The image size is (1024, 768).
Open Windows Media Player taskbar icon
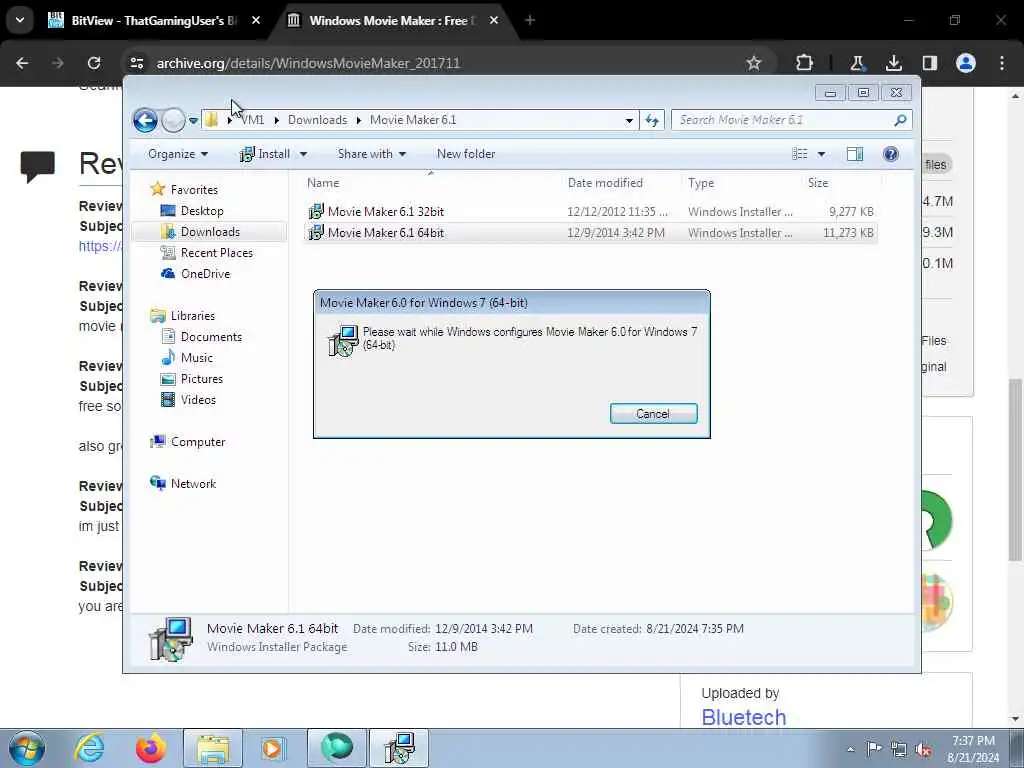(273, 748)
